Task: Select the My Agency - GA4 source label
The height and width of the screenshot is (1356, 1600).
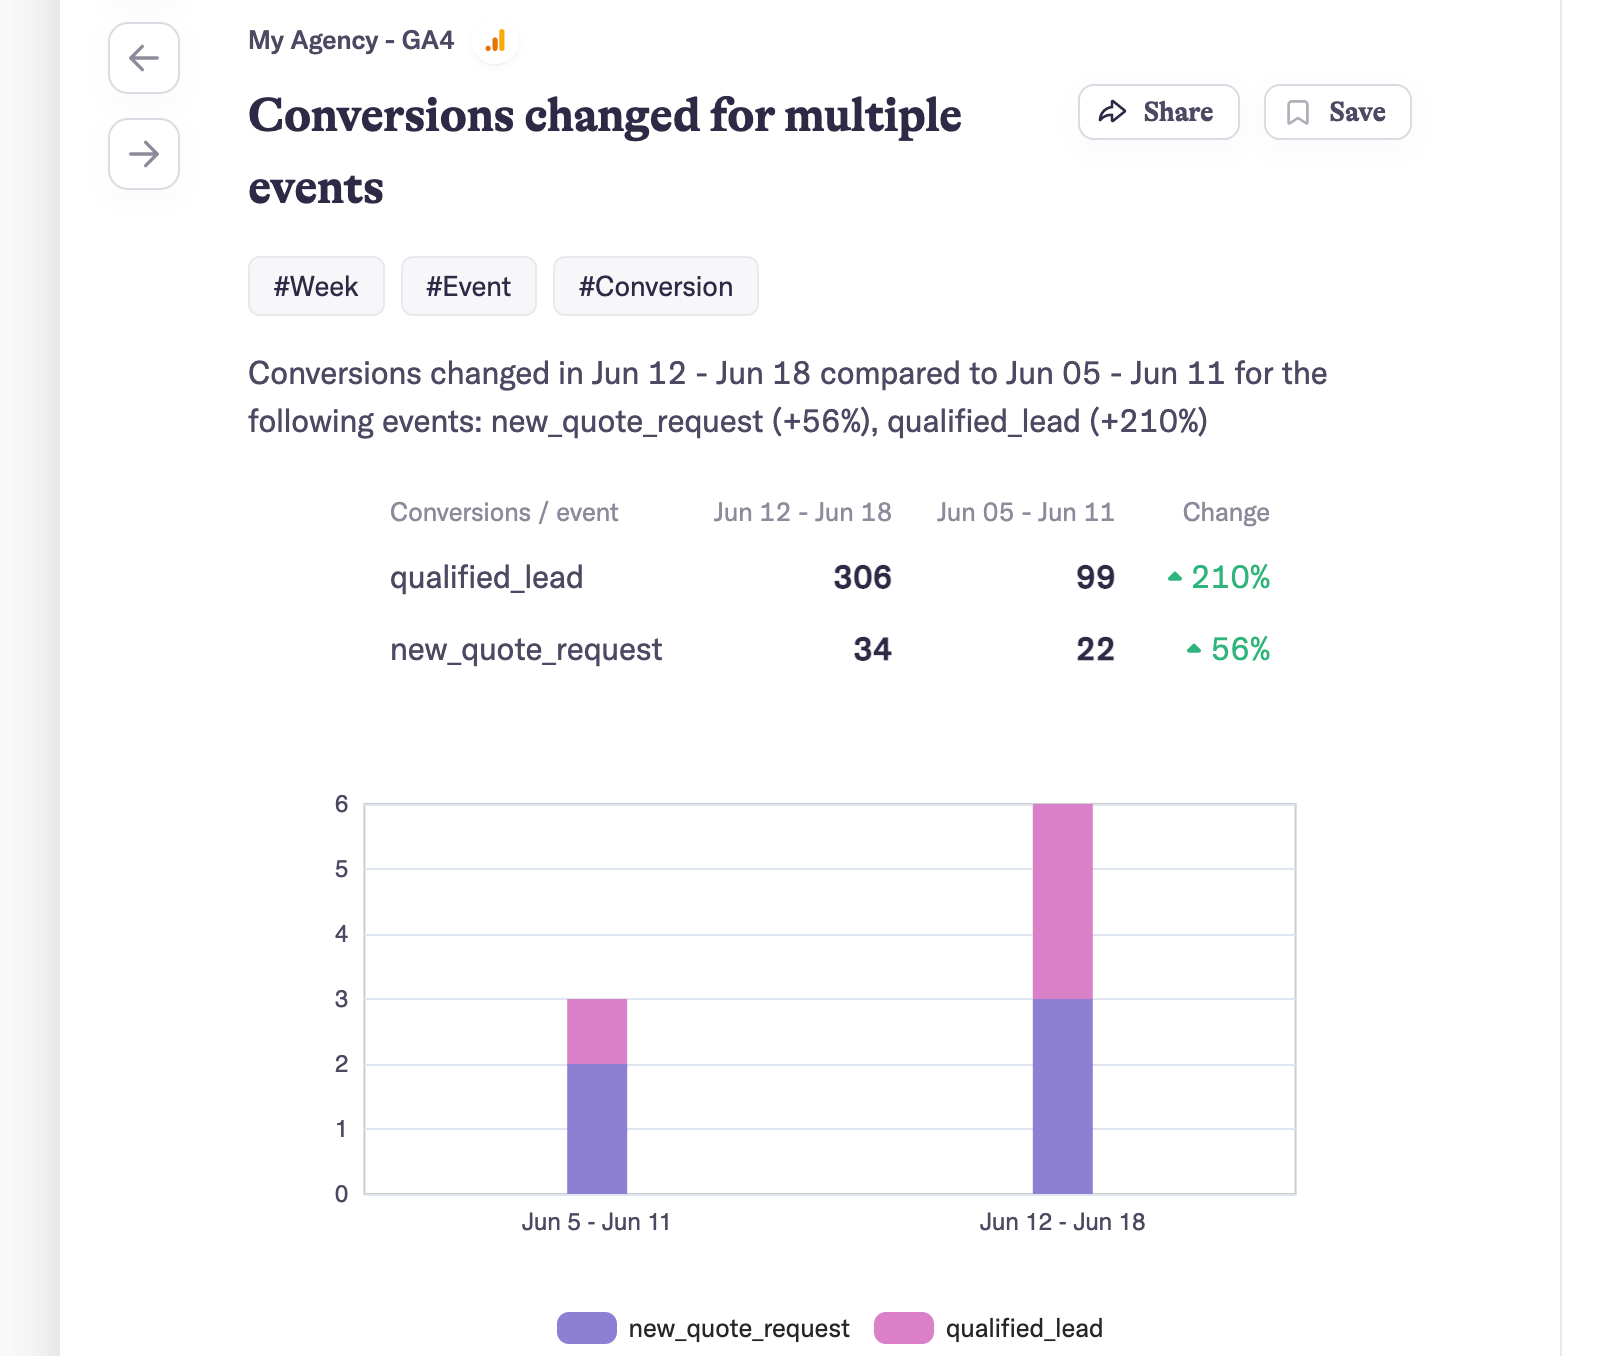Action: [351, 41]
